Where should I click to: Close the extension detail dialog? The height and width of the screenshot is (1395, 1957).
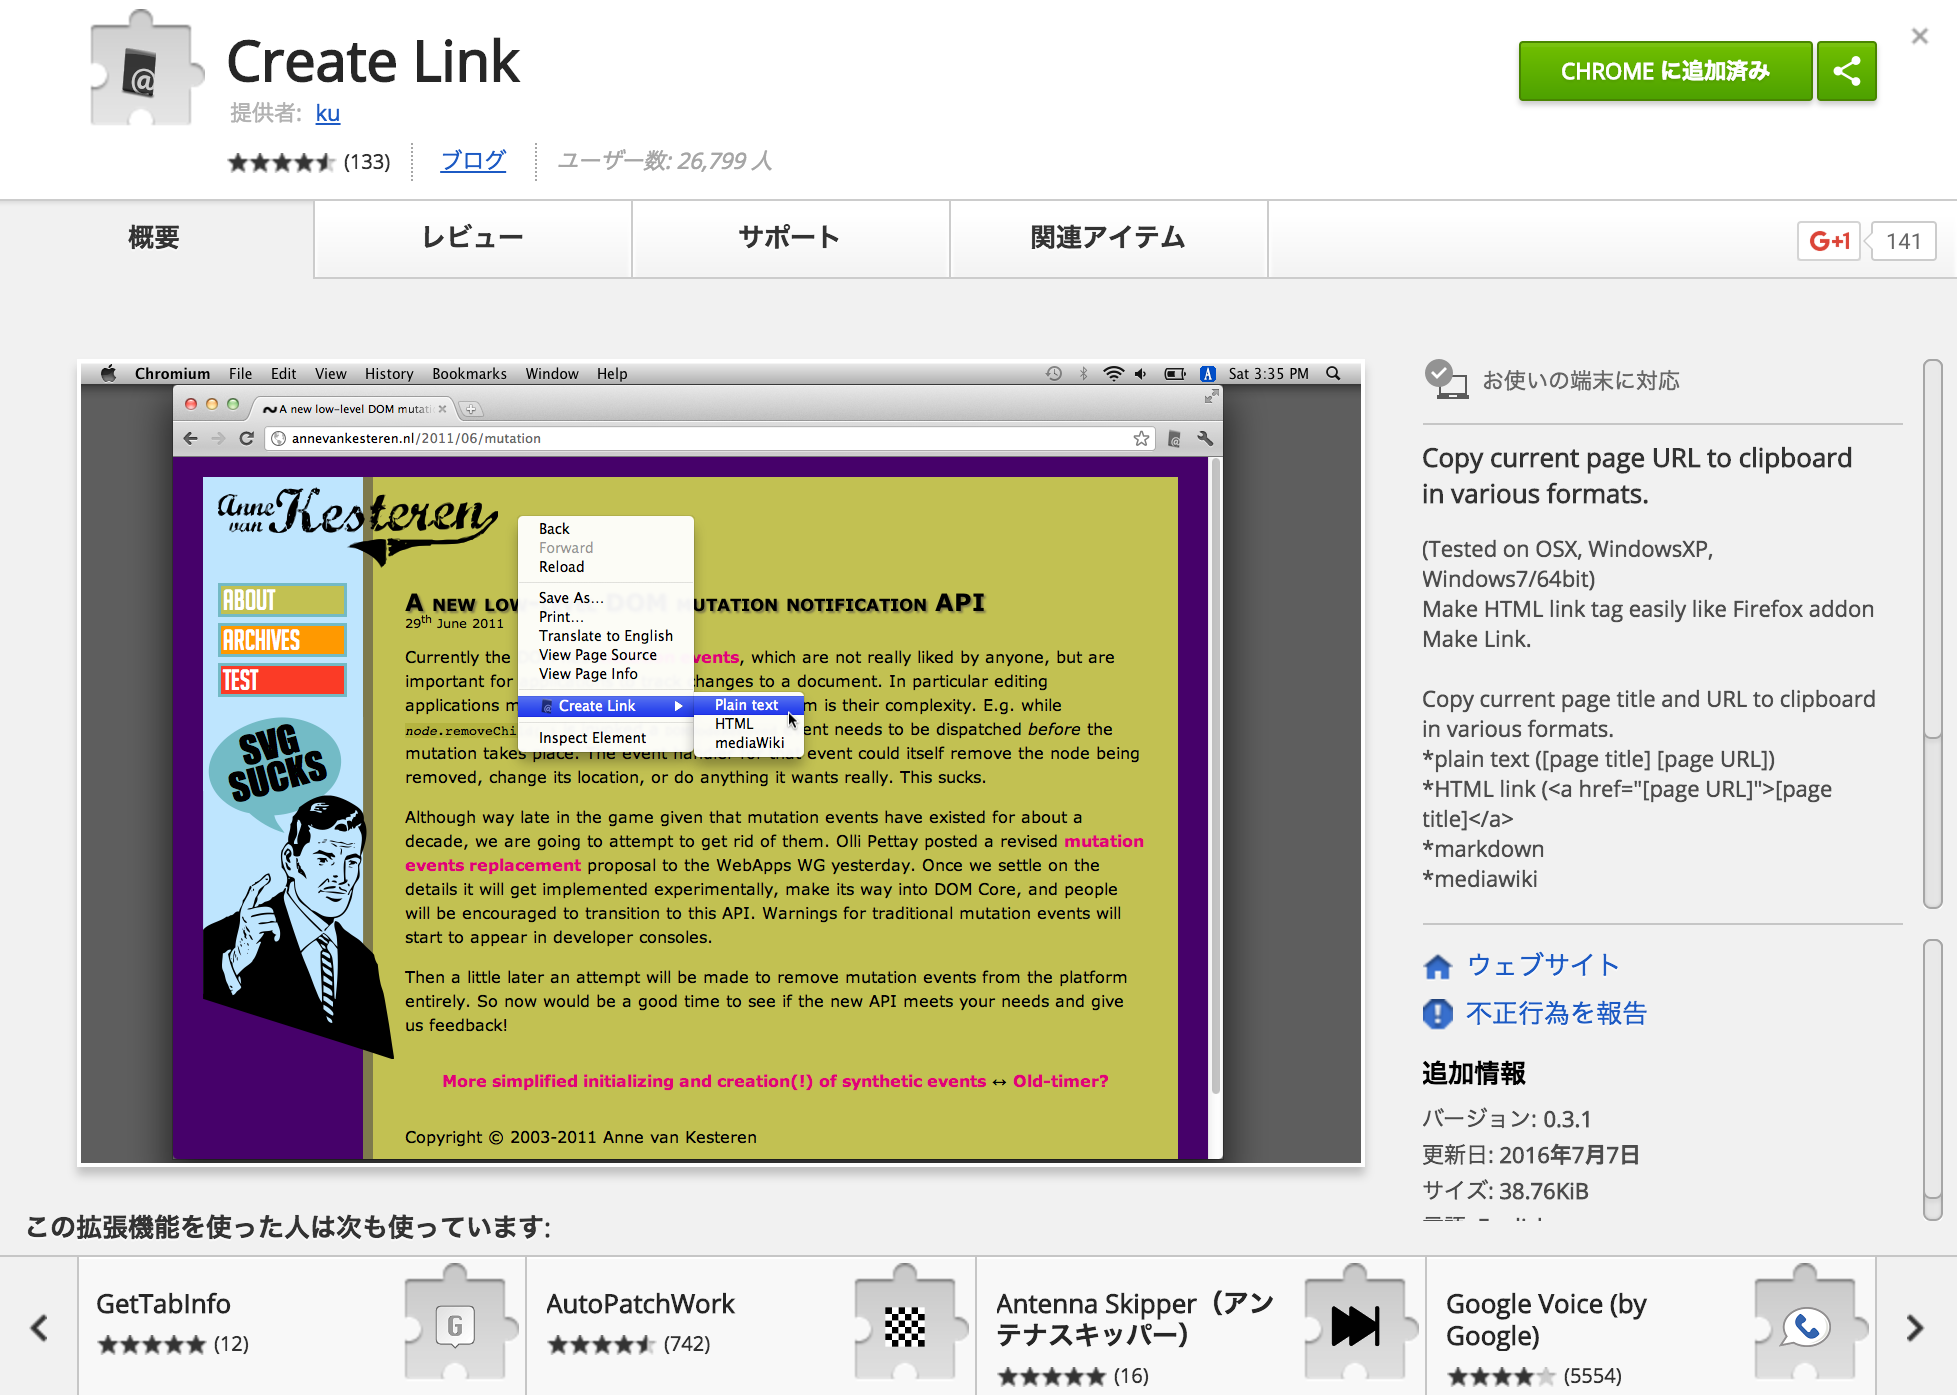pyautogui.click(x=1919, y=37)
